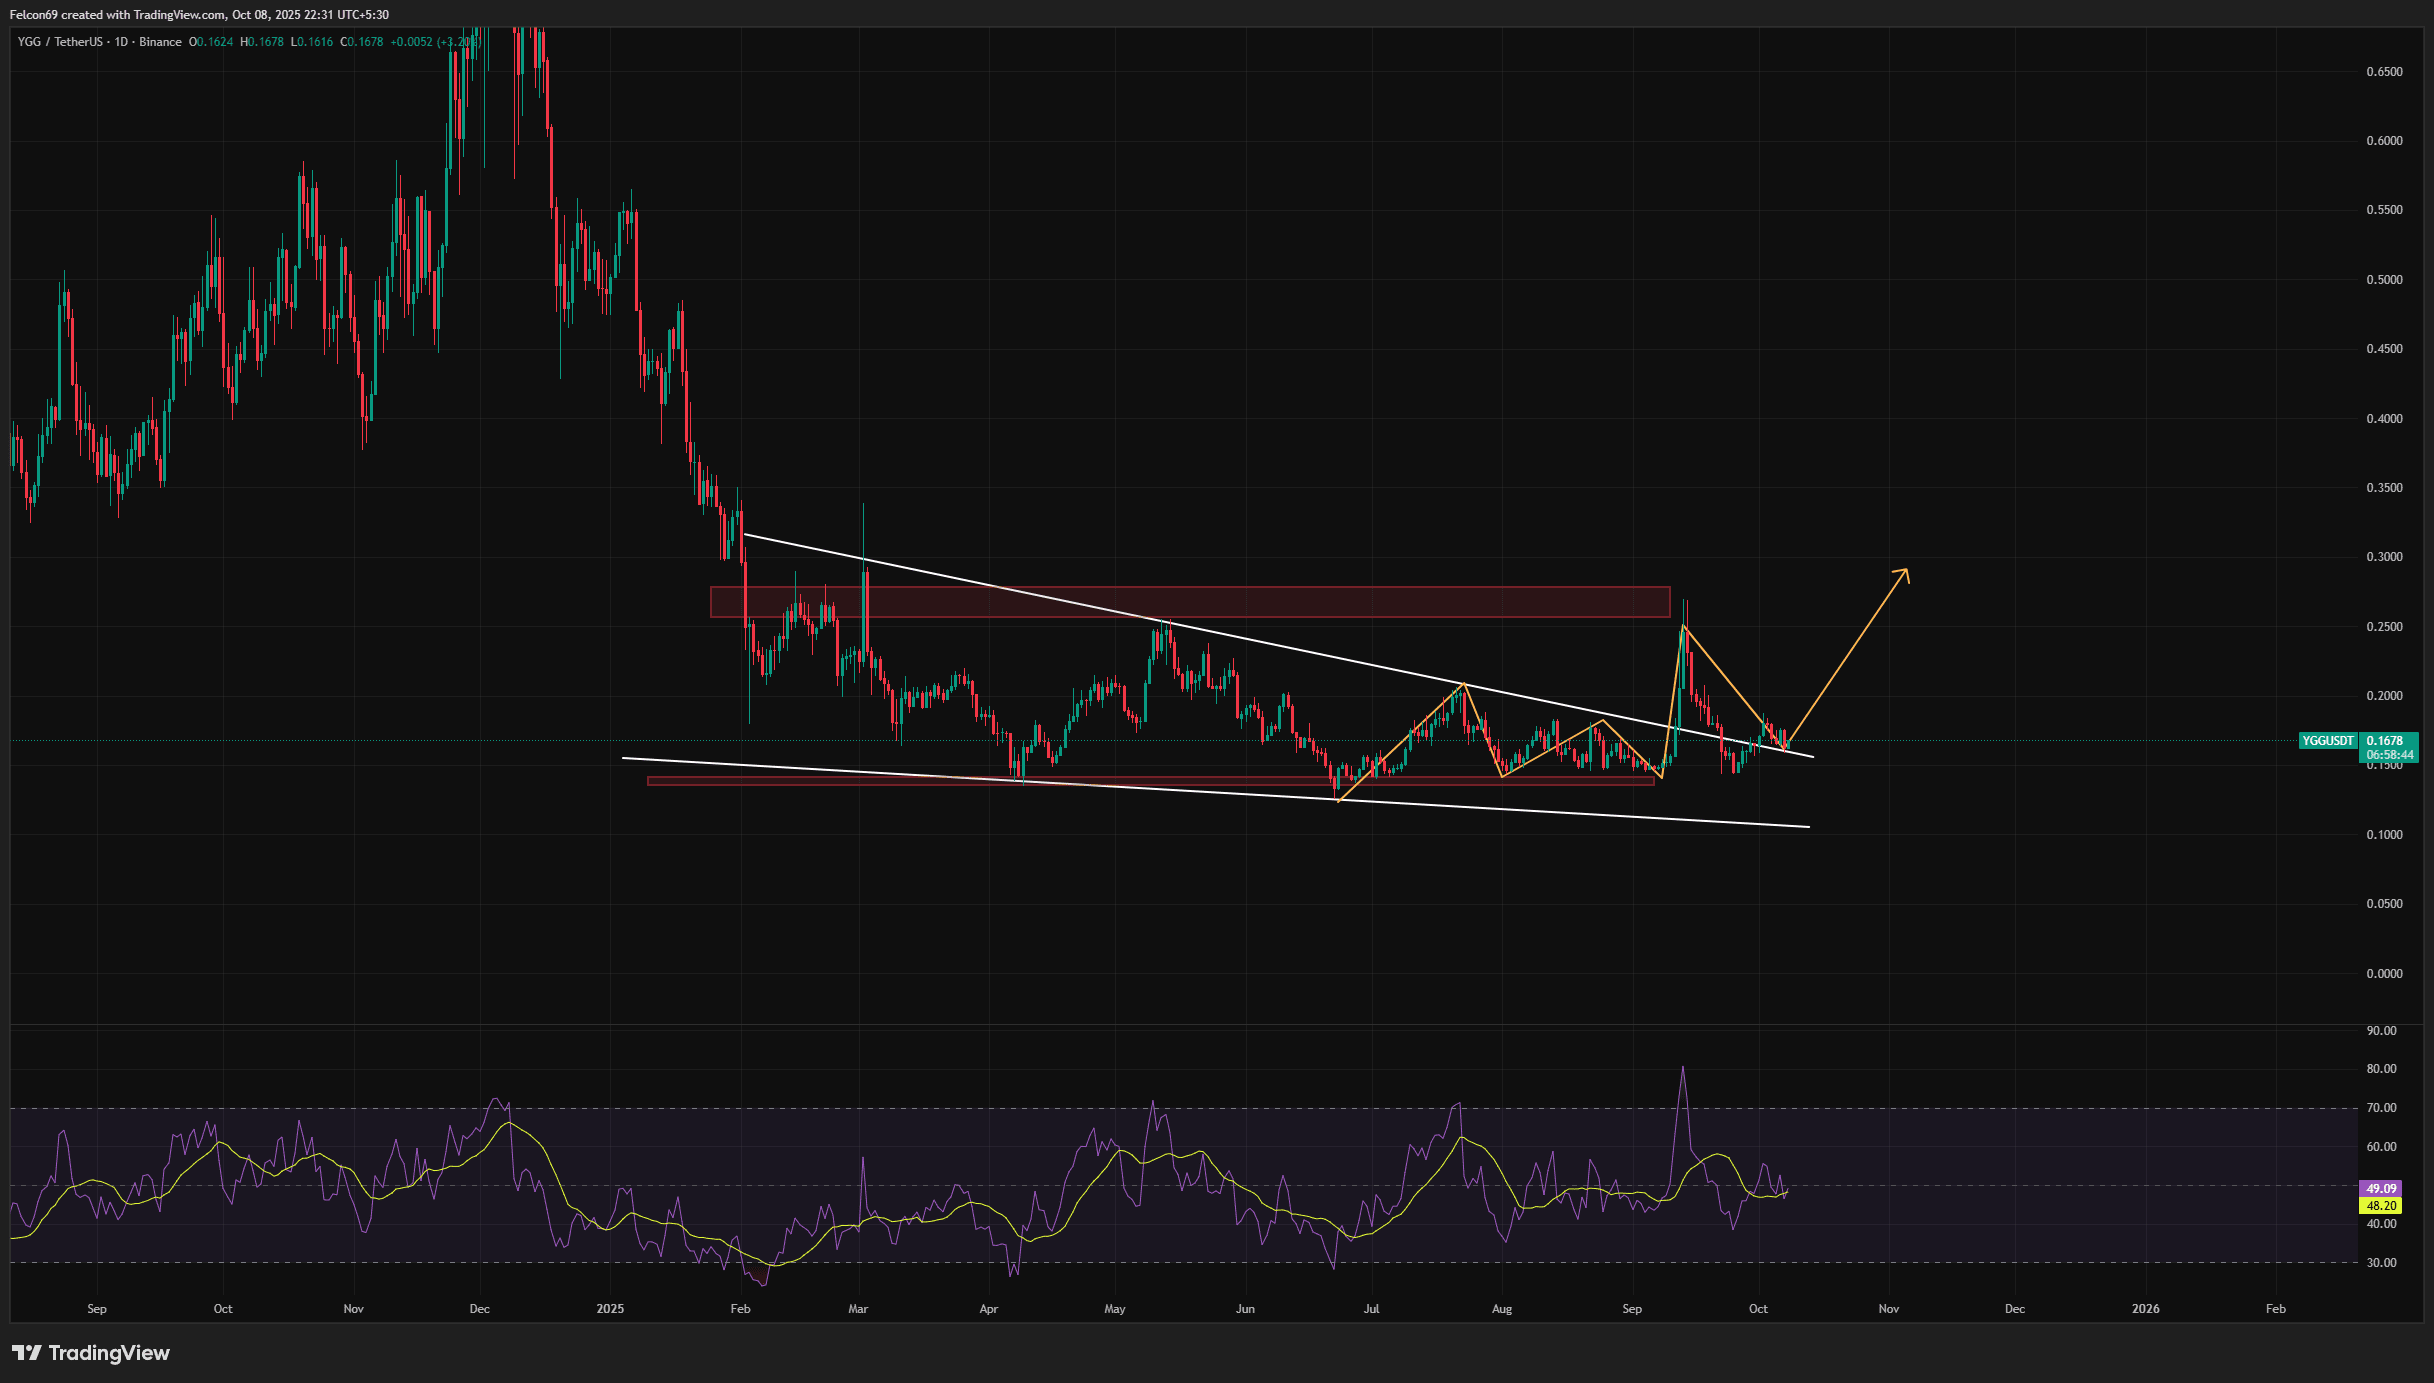Click the 70.00 RSI scale label
Image resolution: width=2434 pixels, height=1383 pixels.
(x=2381, y=1108)
